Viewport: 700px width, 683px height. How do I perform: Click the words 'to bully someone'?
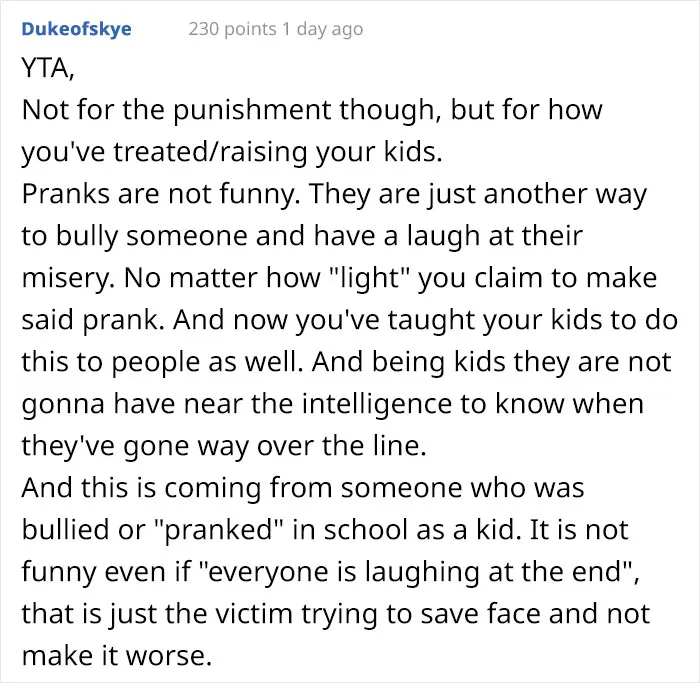pos(134,236)
